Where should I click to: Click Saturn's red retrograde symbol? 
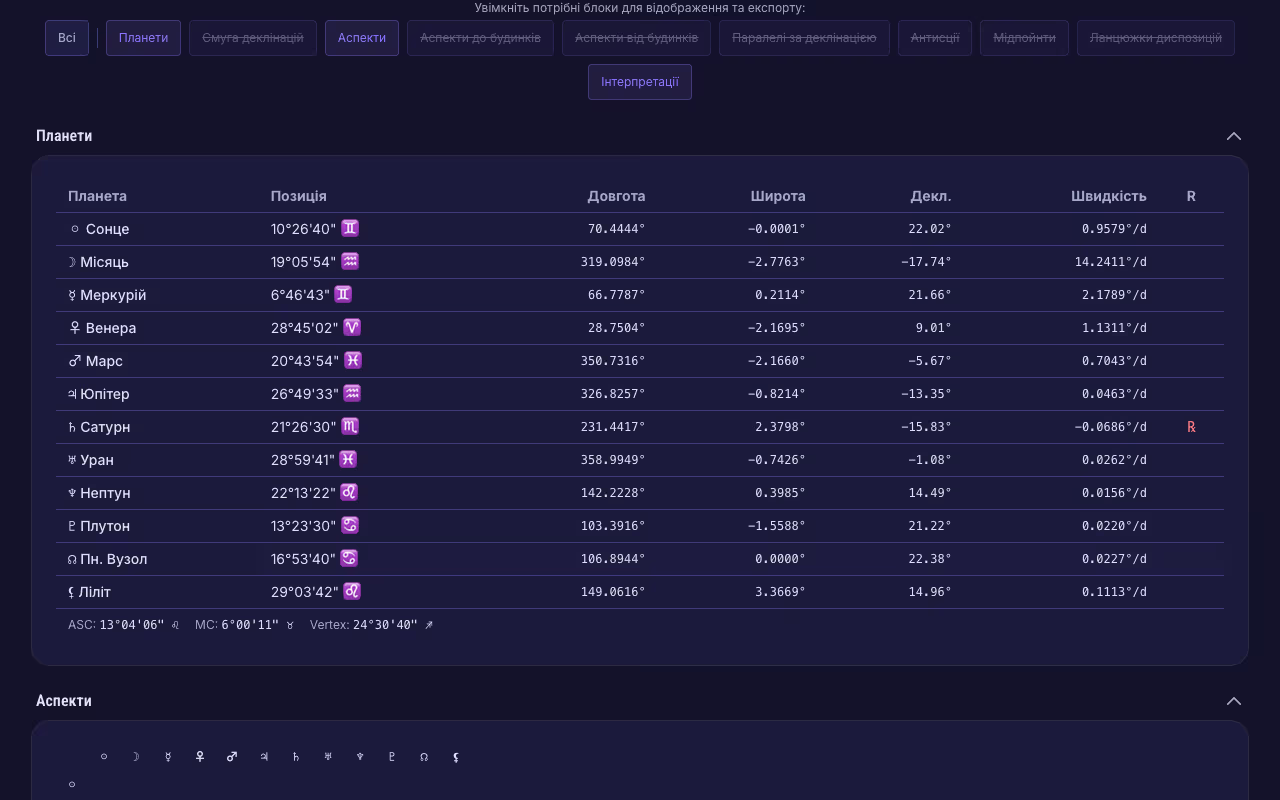click(x=1191, y=427)
